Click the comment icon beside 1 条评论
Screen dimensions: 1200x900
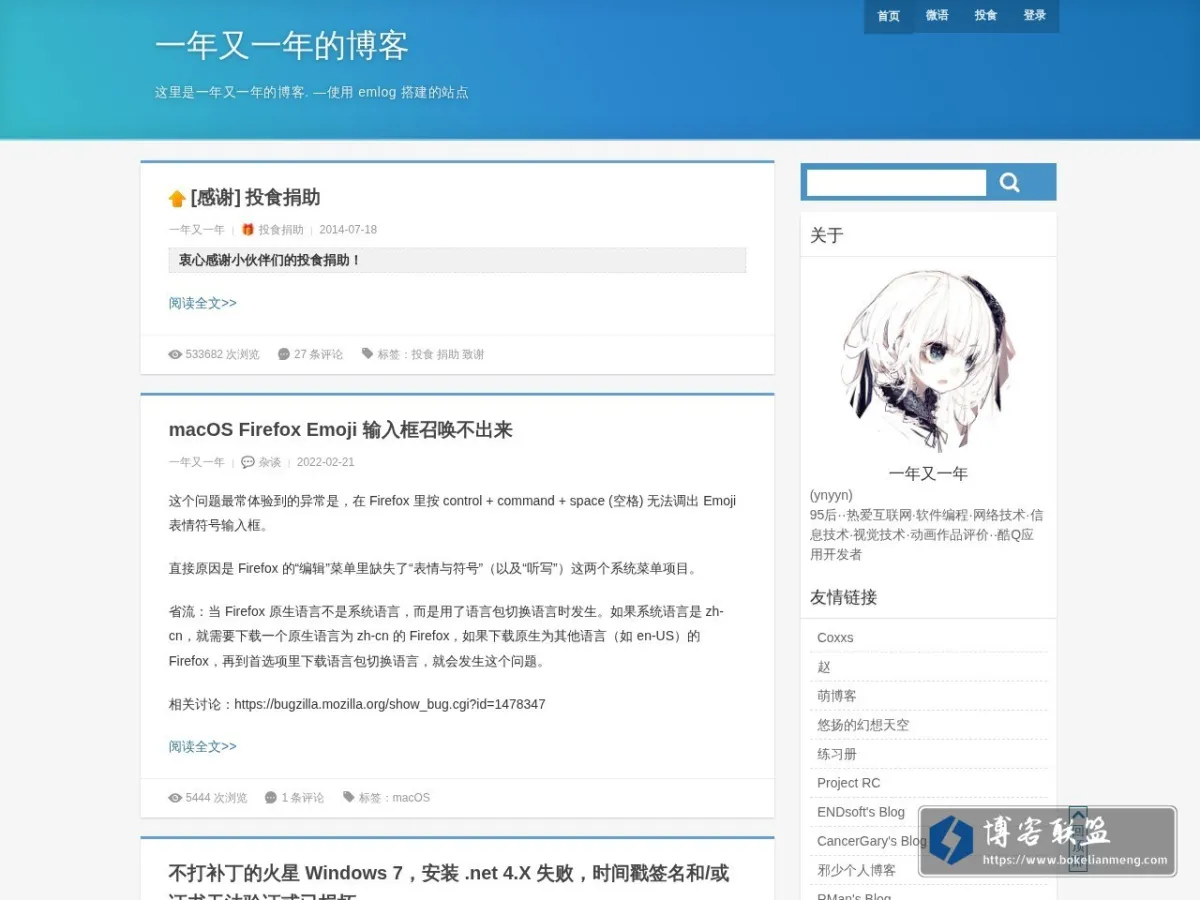click(271, 798)
